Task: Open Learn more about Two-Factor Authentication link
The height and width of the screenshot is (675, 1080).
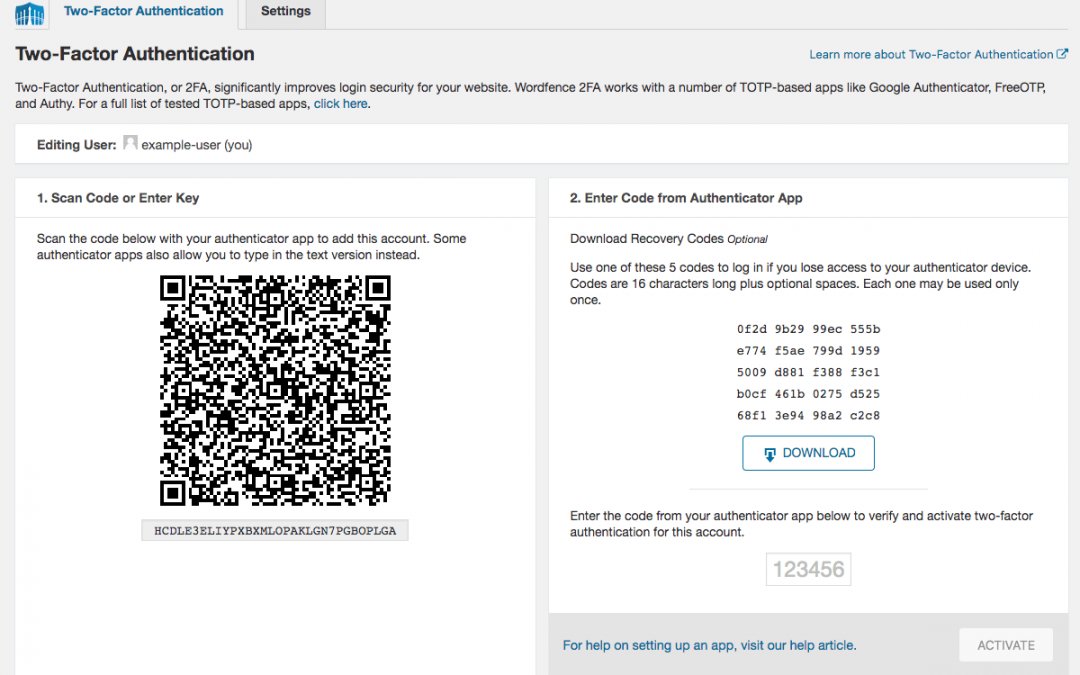Action: pyautogui.click(x=931, y=54)
